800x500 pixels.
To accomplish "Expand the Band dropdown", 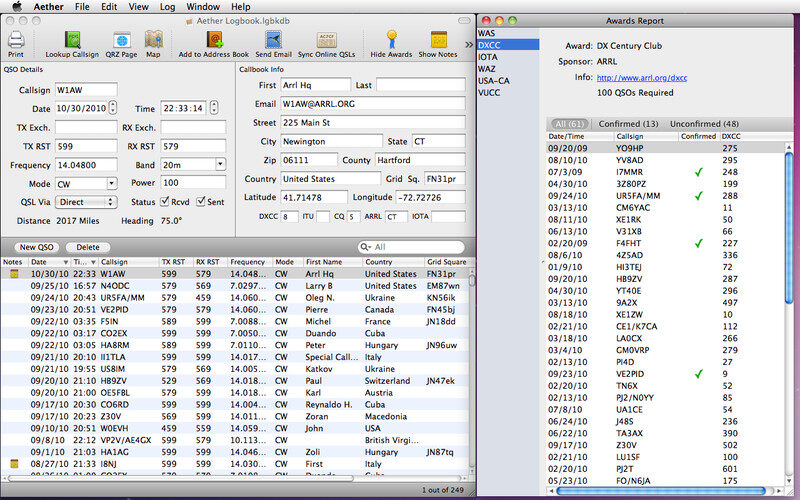I will pos(219,164).
